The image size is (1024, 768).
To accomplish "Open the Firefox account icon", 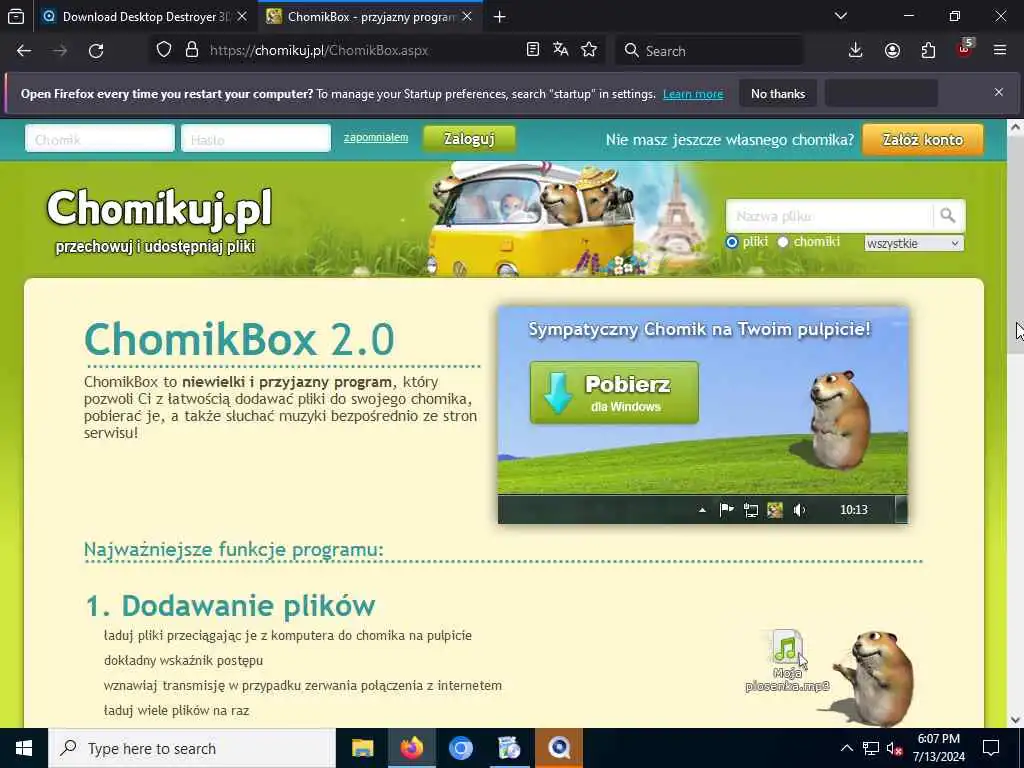I will click(x=892, y=50).
